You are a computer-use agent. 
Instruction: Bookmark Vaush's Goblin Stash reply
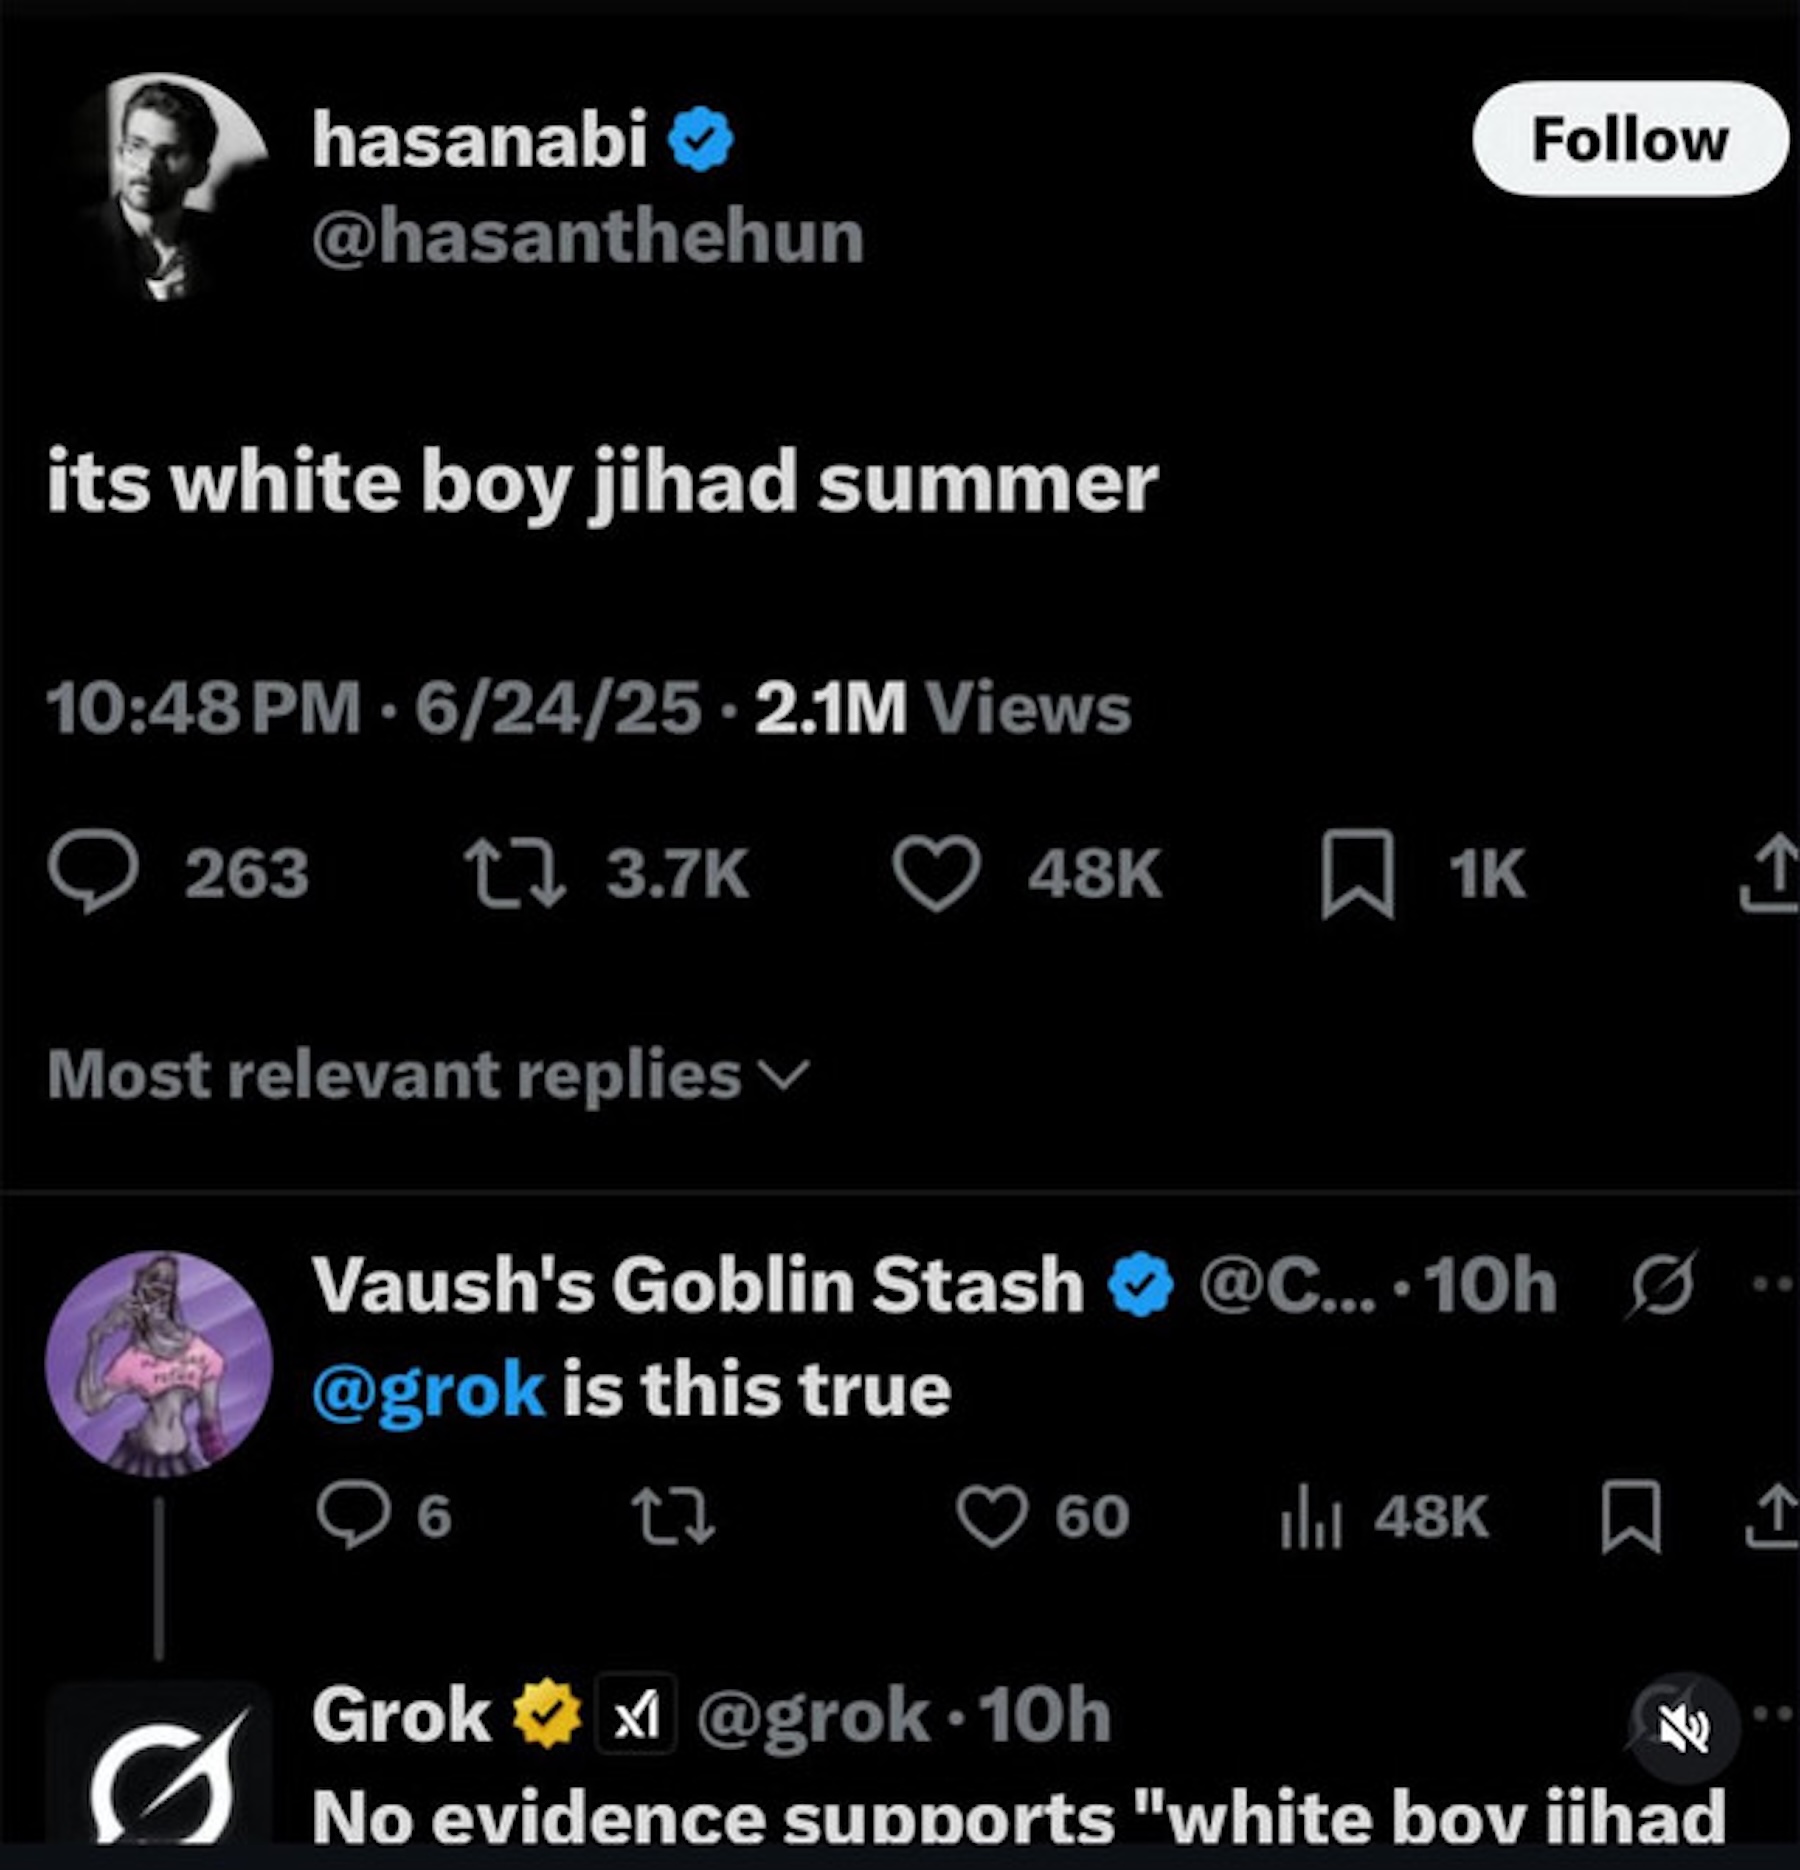pyautogui.click(x=1631, y=1516)
